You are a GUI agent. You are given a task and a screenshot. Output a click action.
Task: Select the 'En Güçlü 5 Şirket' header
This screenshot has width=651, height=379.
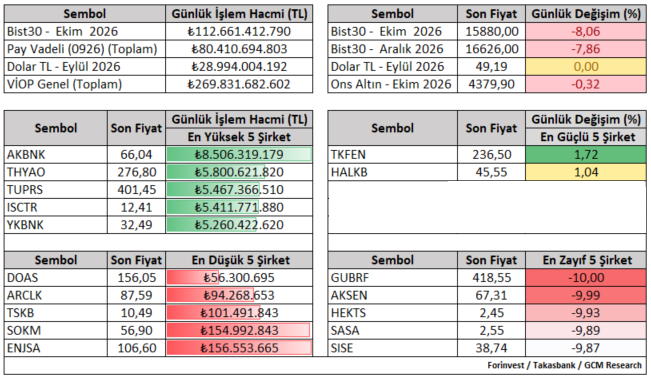(x=586, y=137)
